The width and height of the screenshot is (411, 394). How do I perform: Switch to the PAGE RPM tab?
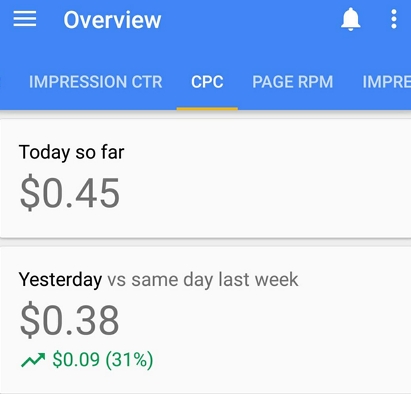coord(293,82)
